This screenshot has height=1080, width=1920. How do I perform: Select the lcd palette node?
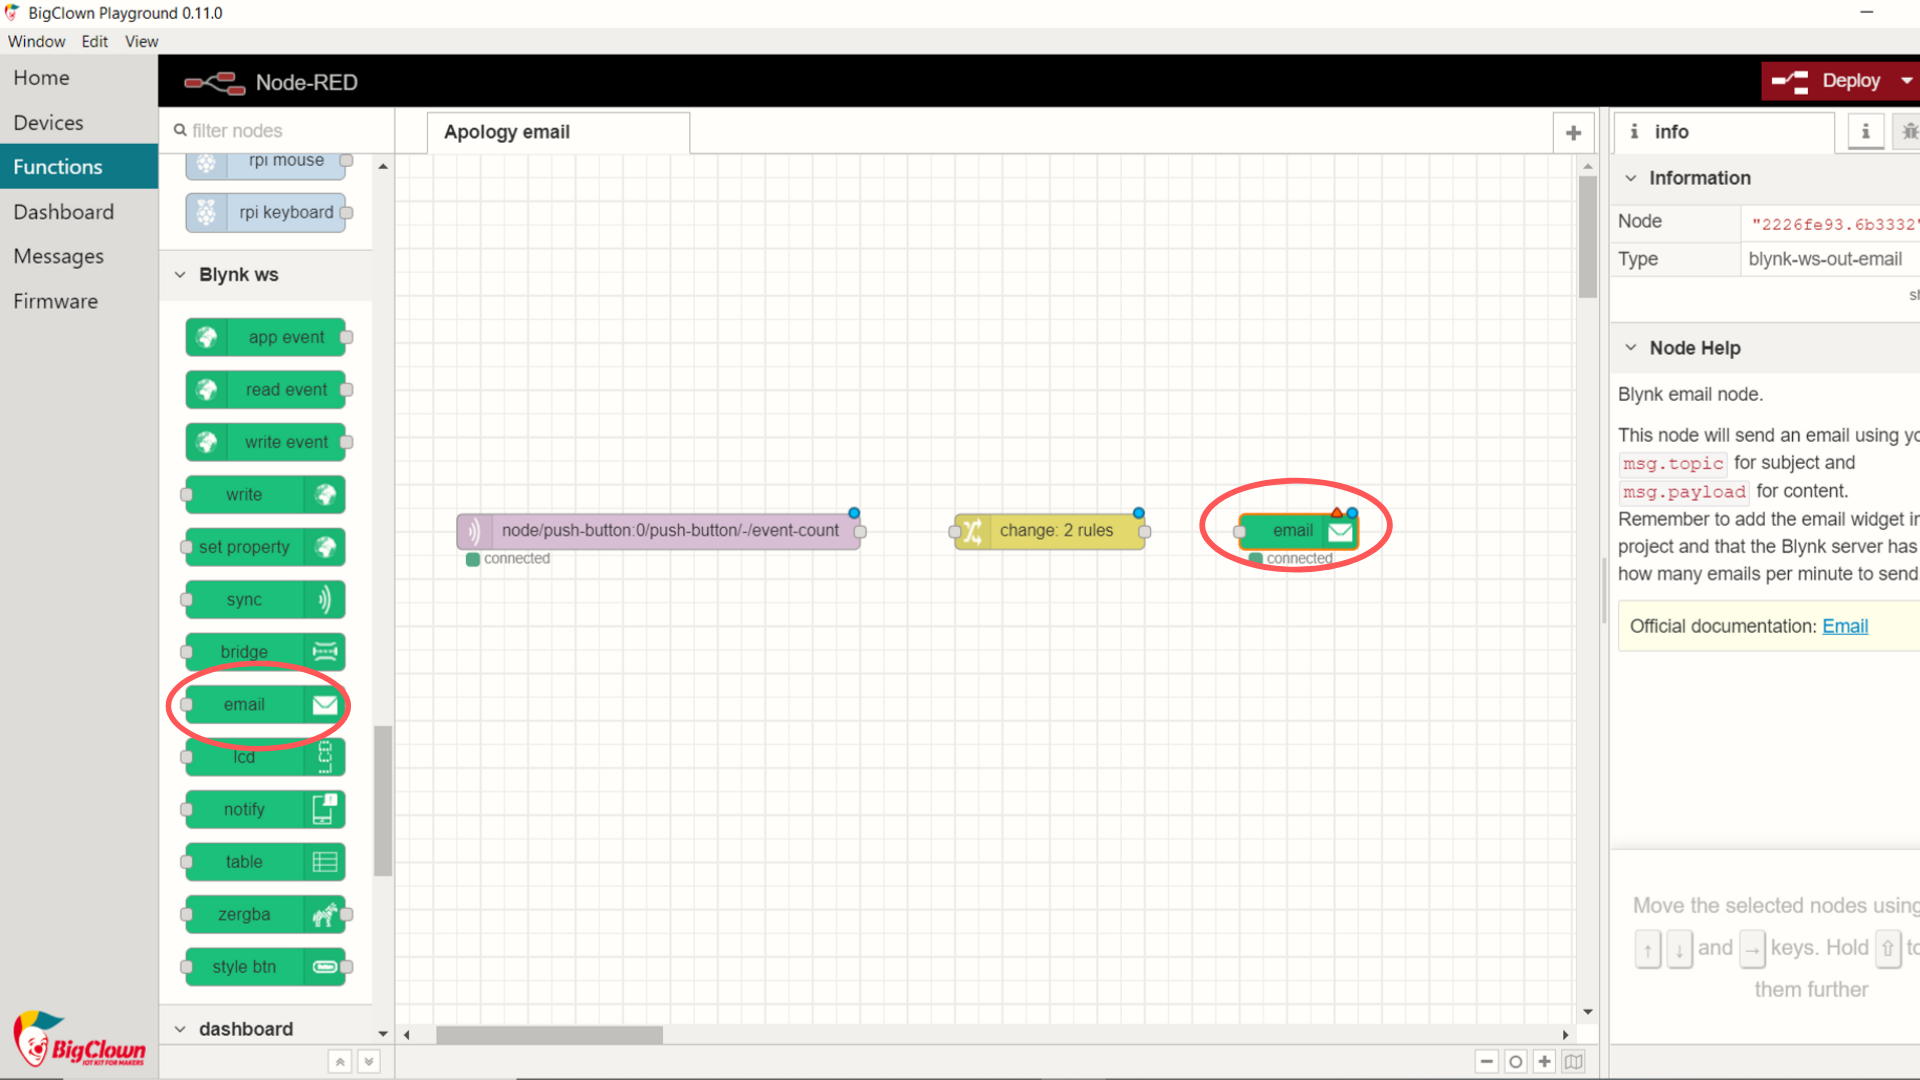pos(266,757)
